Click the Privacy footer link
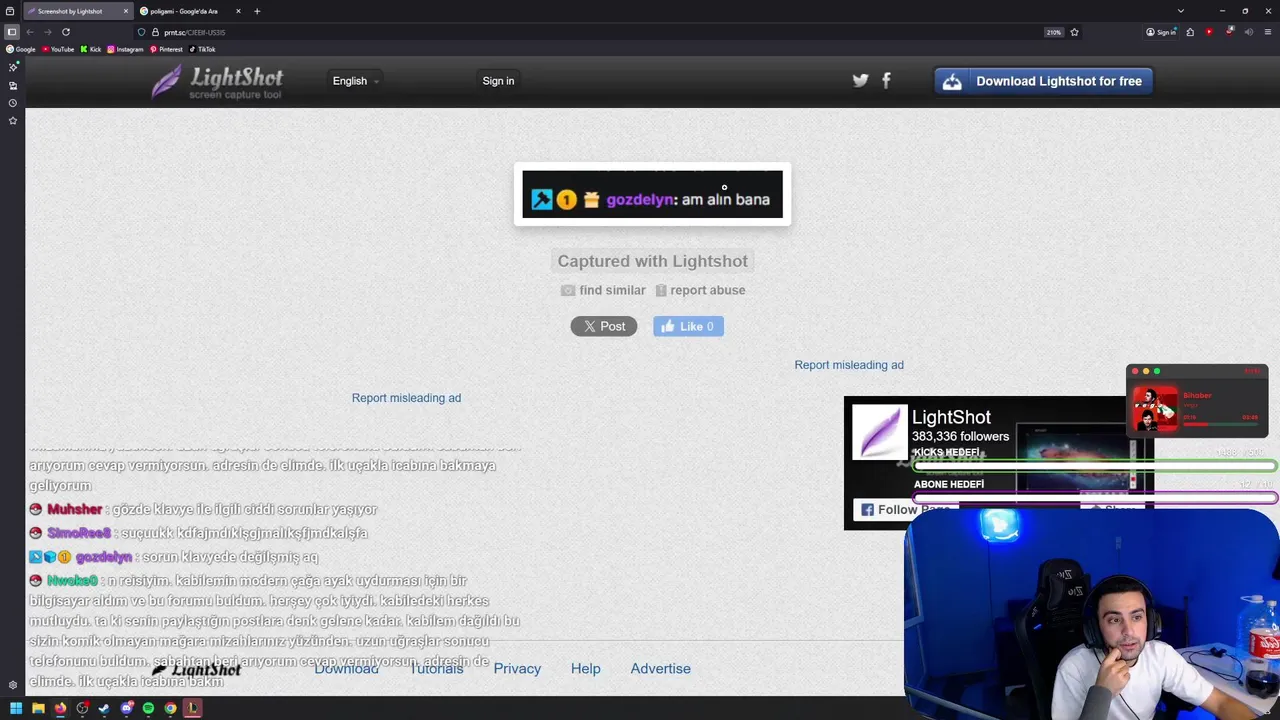 517,669
